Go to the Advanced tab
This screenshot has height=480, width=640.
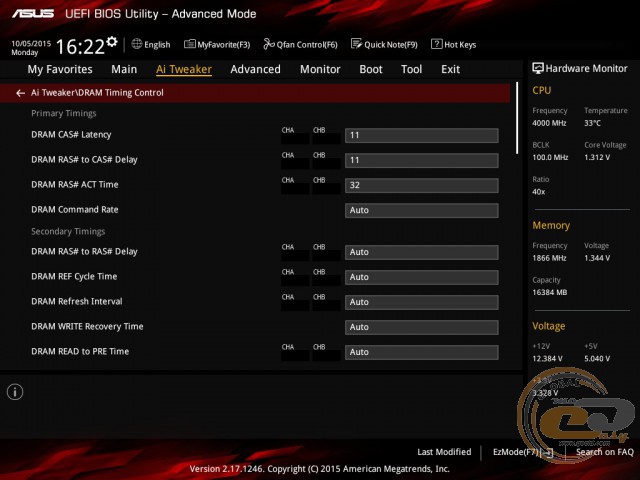255,69
